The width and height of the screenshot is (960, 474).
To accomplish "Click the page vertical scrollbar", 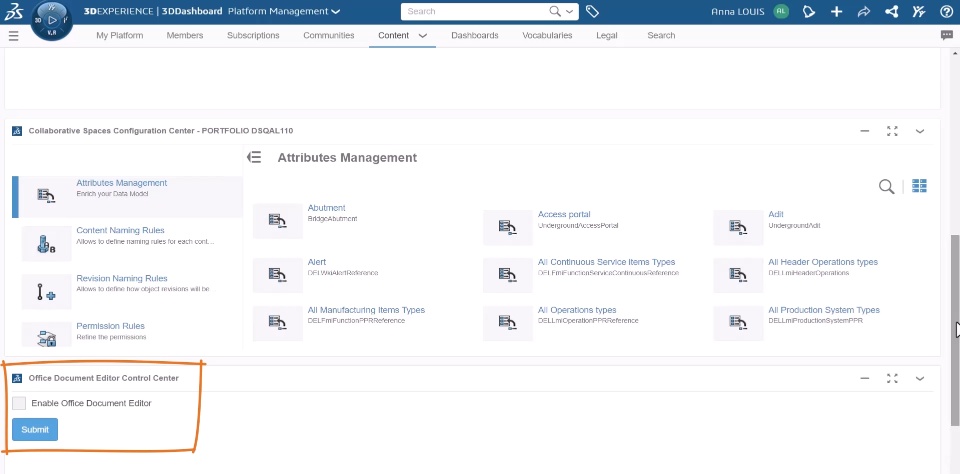I will coord(955,331).
